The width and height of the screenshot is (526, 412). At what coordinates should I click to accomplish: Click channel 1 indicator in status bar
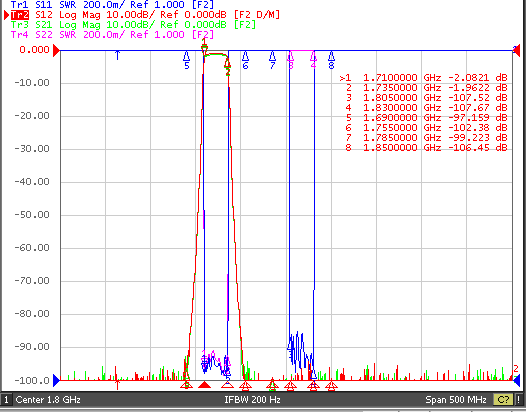(x=6, y=400)
